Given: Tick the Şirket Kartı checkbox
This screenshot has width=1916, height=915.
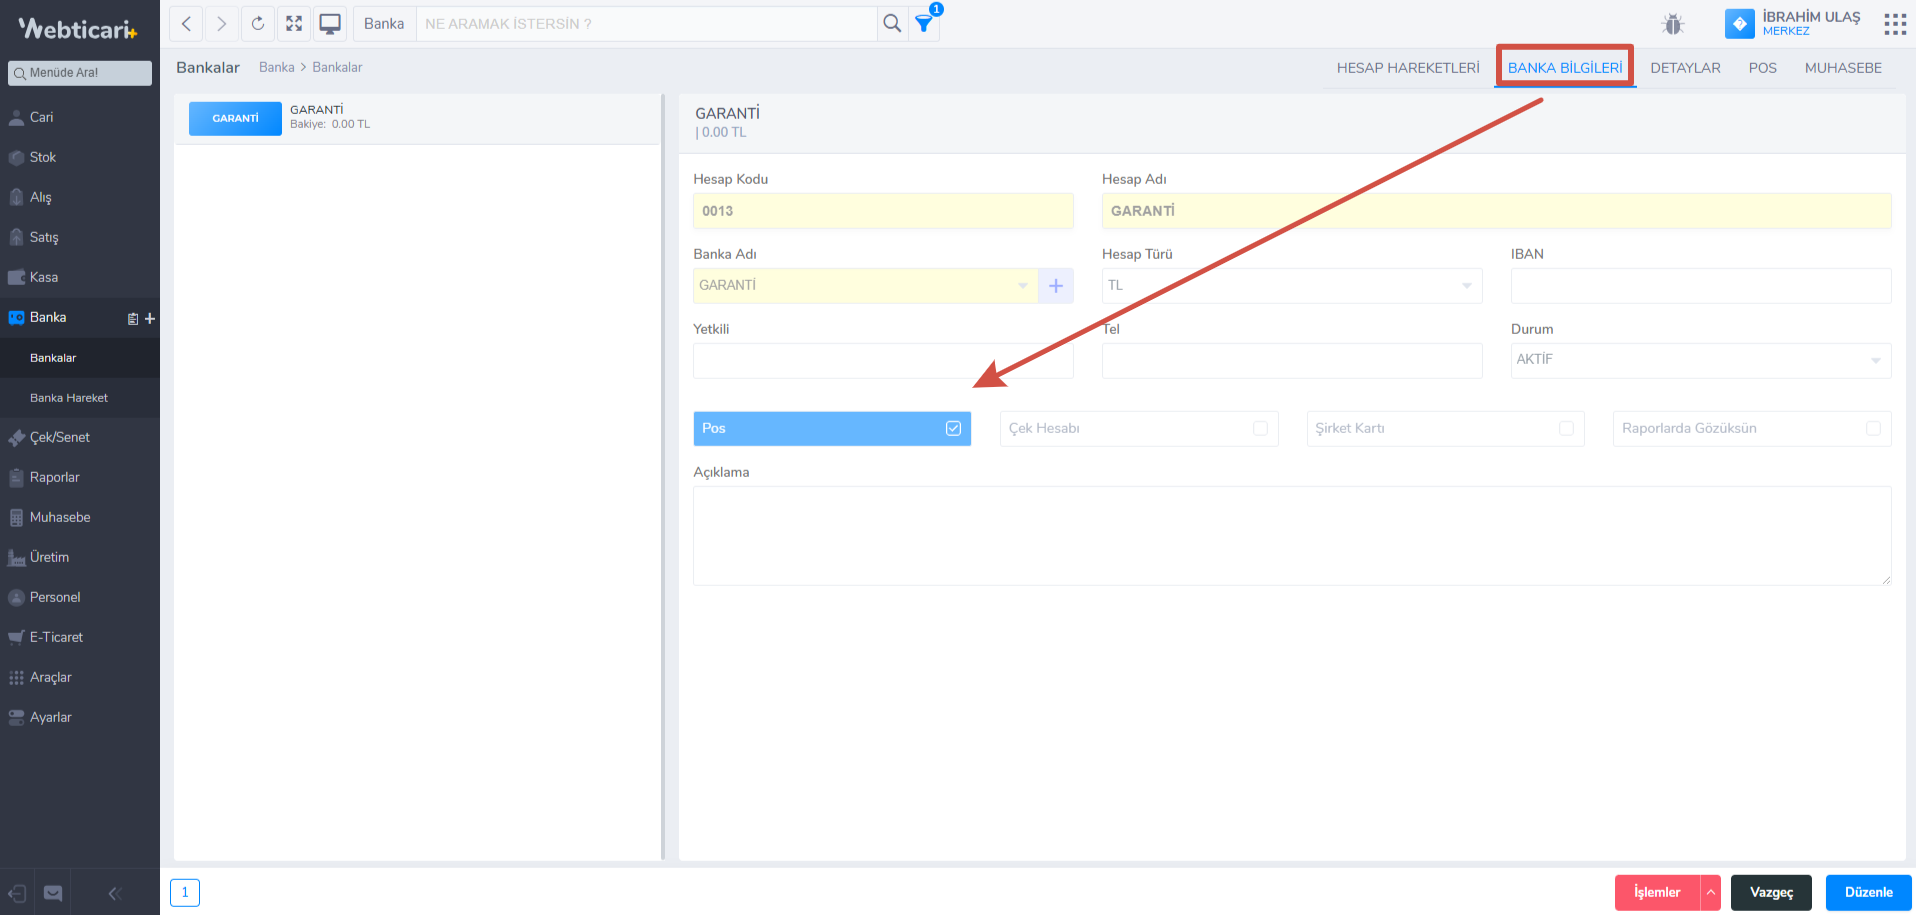Looking at the screenshot, I should coord(1566,428).
